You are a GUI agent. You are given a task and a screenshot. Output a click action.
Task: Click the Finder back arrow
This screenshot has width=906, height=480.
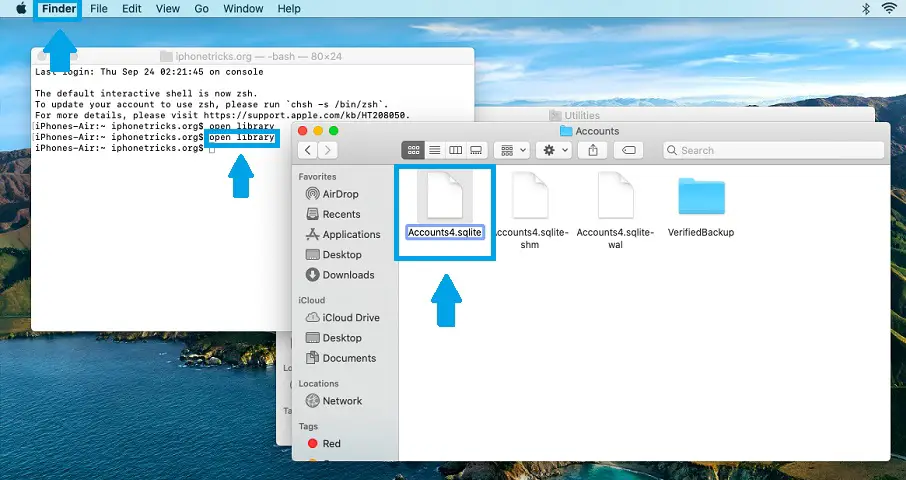click(x=308, y=150)
